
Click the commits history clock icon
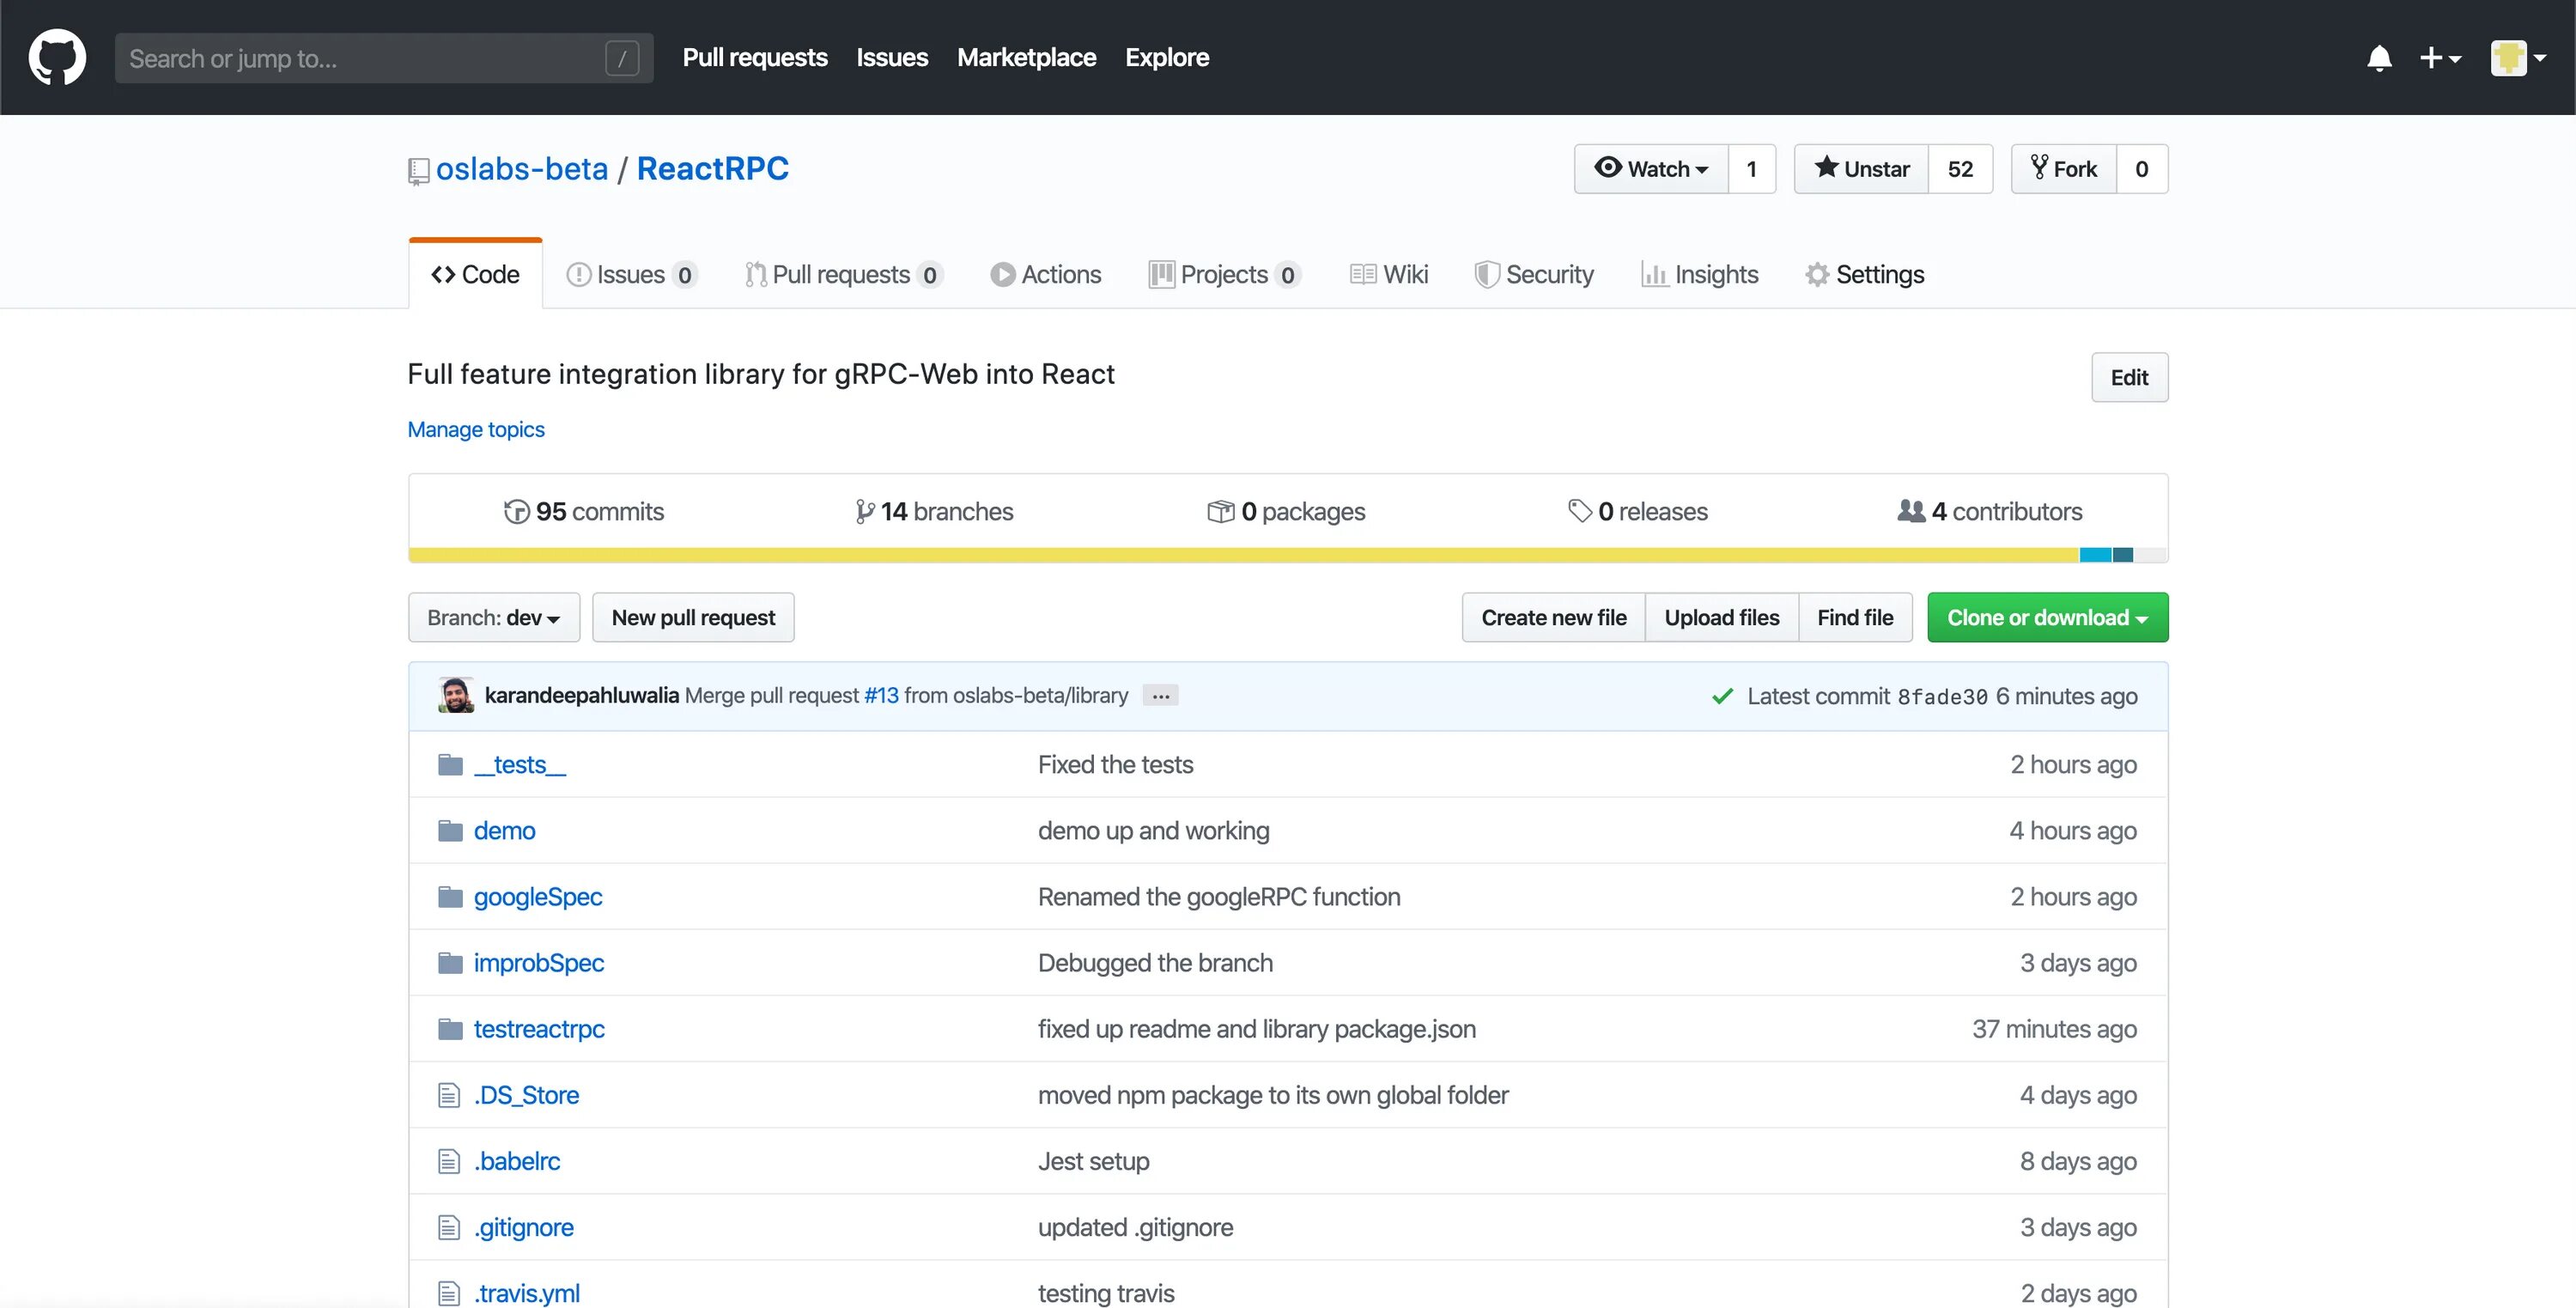[516, 512]
